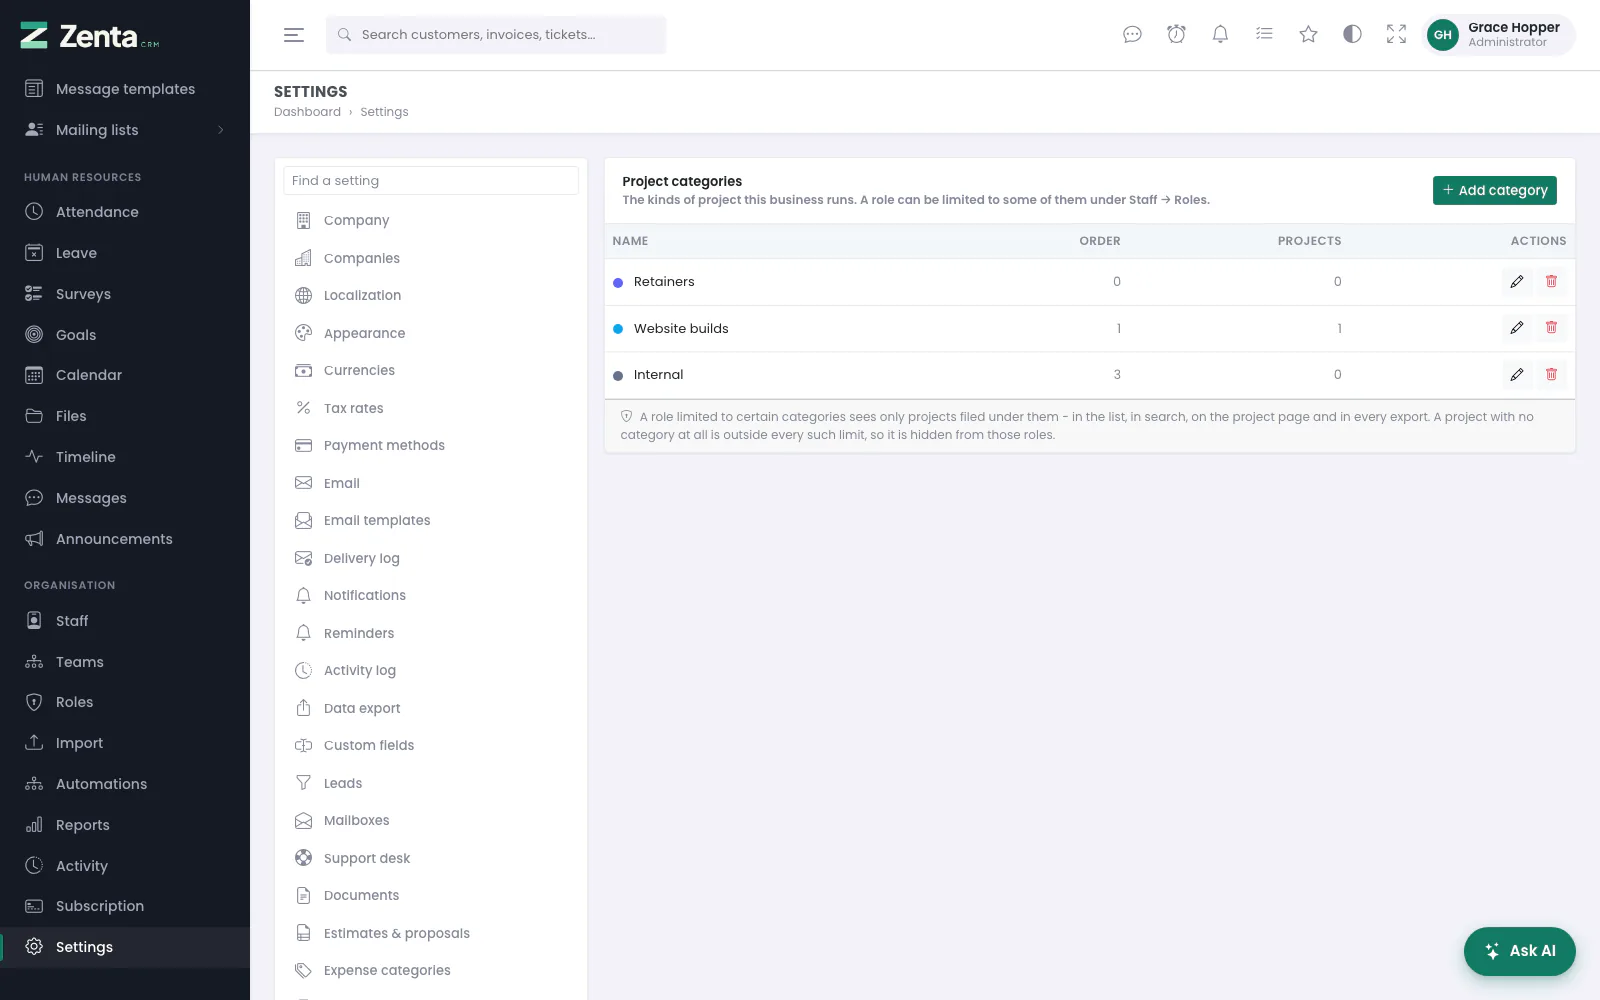The height and width of the screenshot is (1000, 1600).
Task: Open Company settings
Action: [x=431, y=220]
